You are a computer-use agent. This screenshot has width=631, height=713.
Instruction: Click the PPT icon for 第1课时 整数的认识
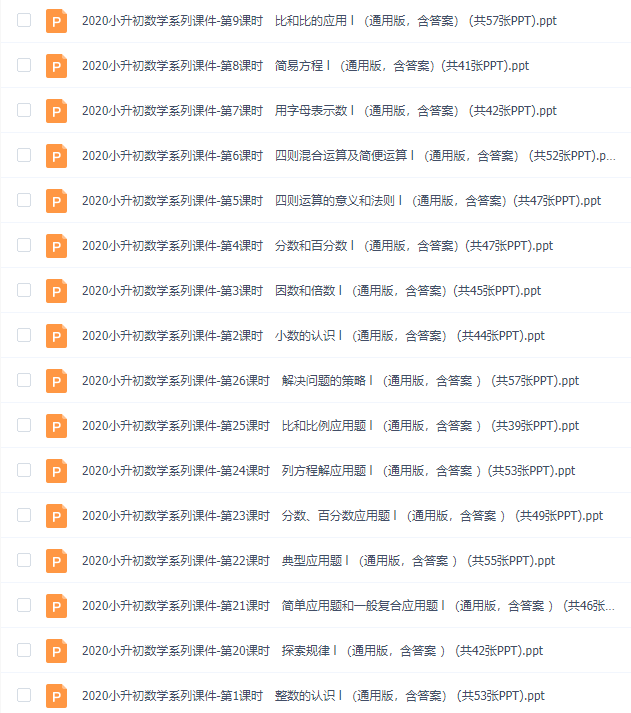56,696
